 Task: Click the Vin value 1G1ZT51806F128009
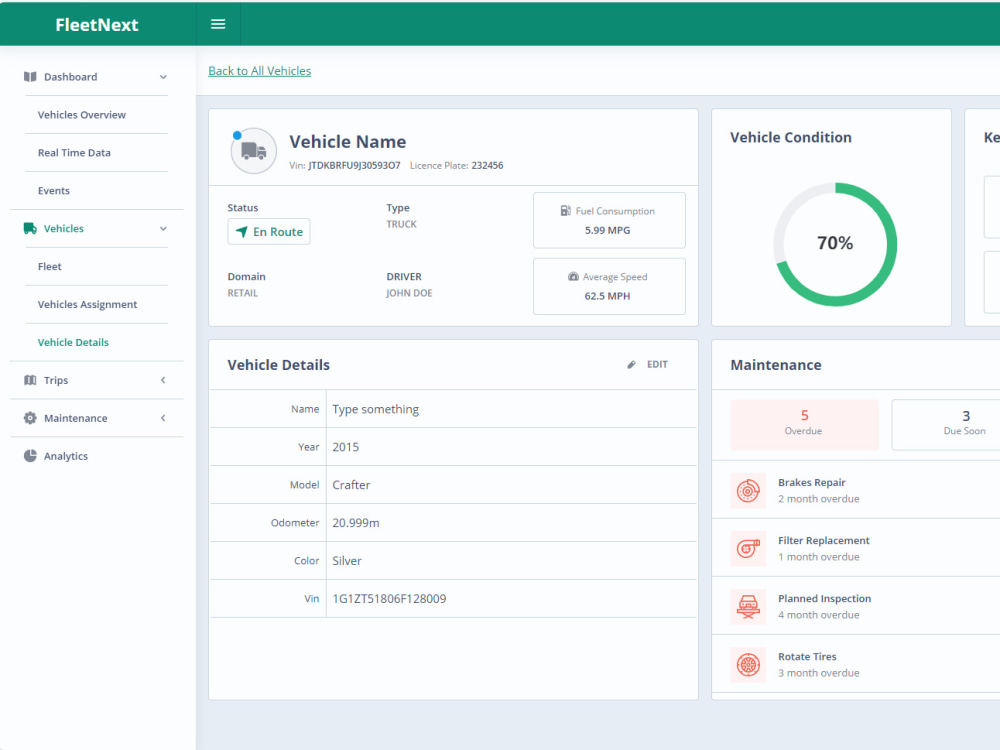point(389,599)
